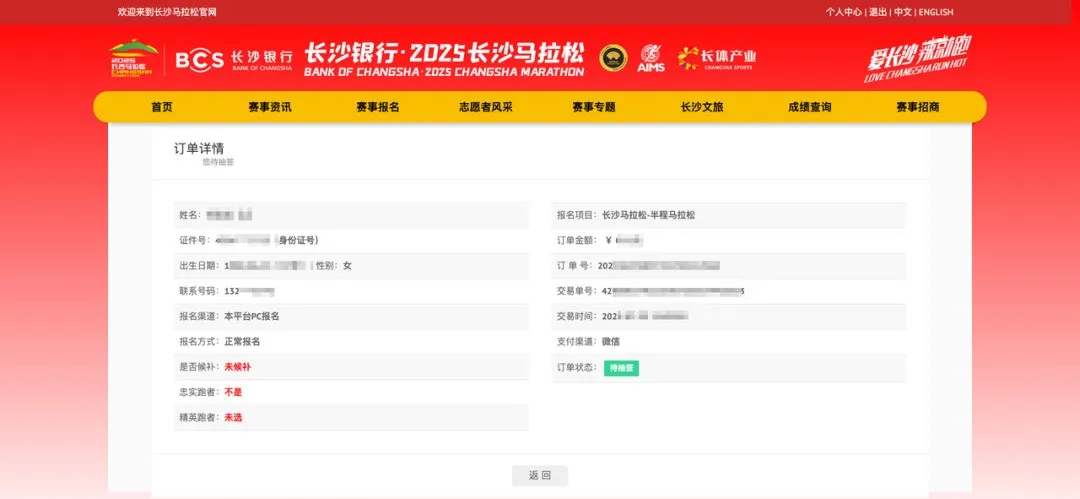Switch language to ENGLISH

[x=936, y=12]
